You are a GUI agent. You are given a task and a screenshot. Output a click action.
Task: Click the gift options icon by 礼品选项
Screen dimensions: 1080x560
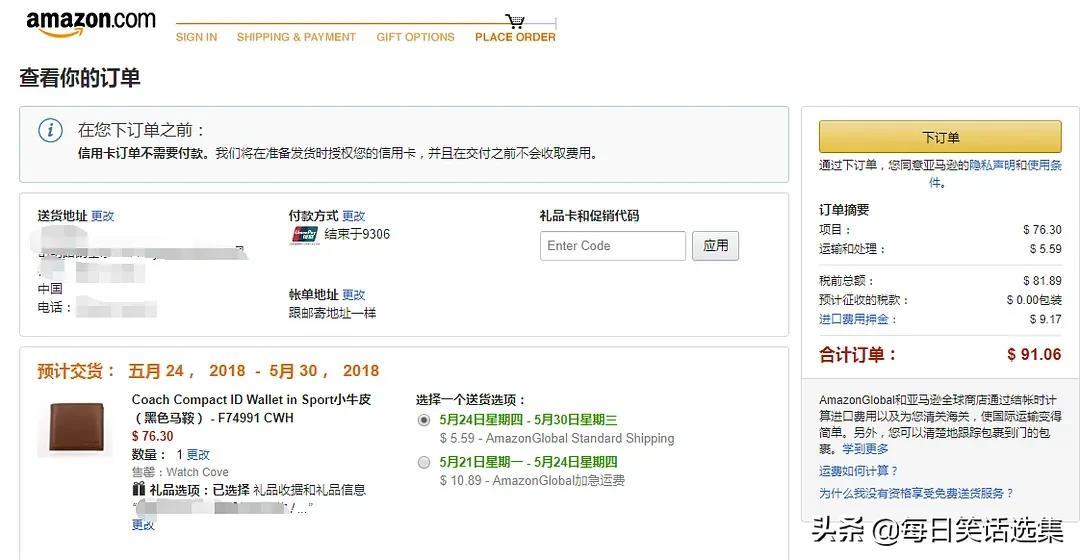138,489
